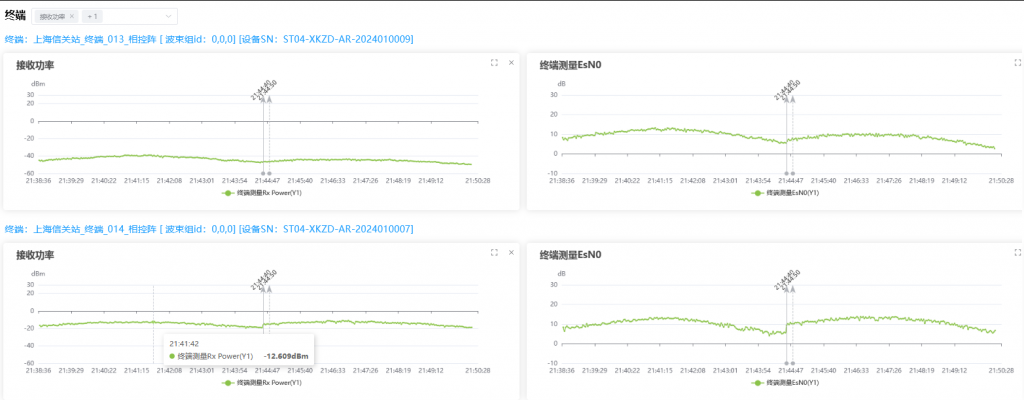Expand terminal 013 终端测量EsN0 chart to fullscreen

click(1017, 63)
